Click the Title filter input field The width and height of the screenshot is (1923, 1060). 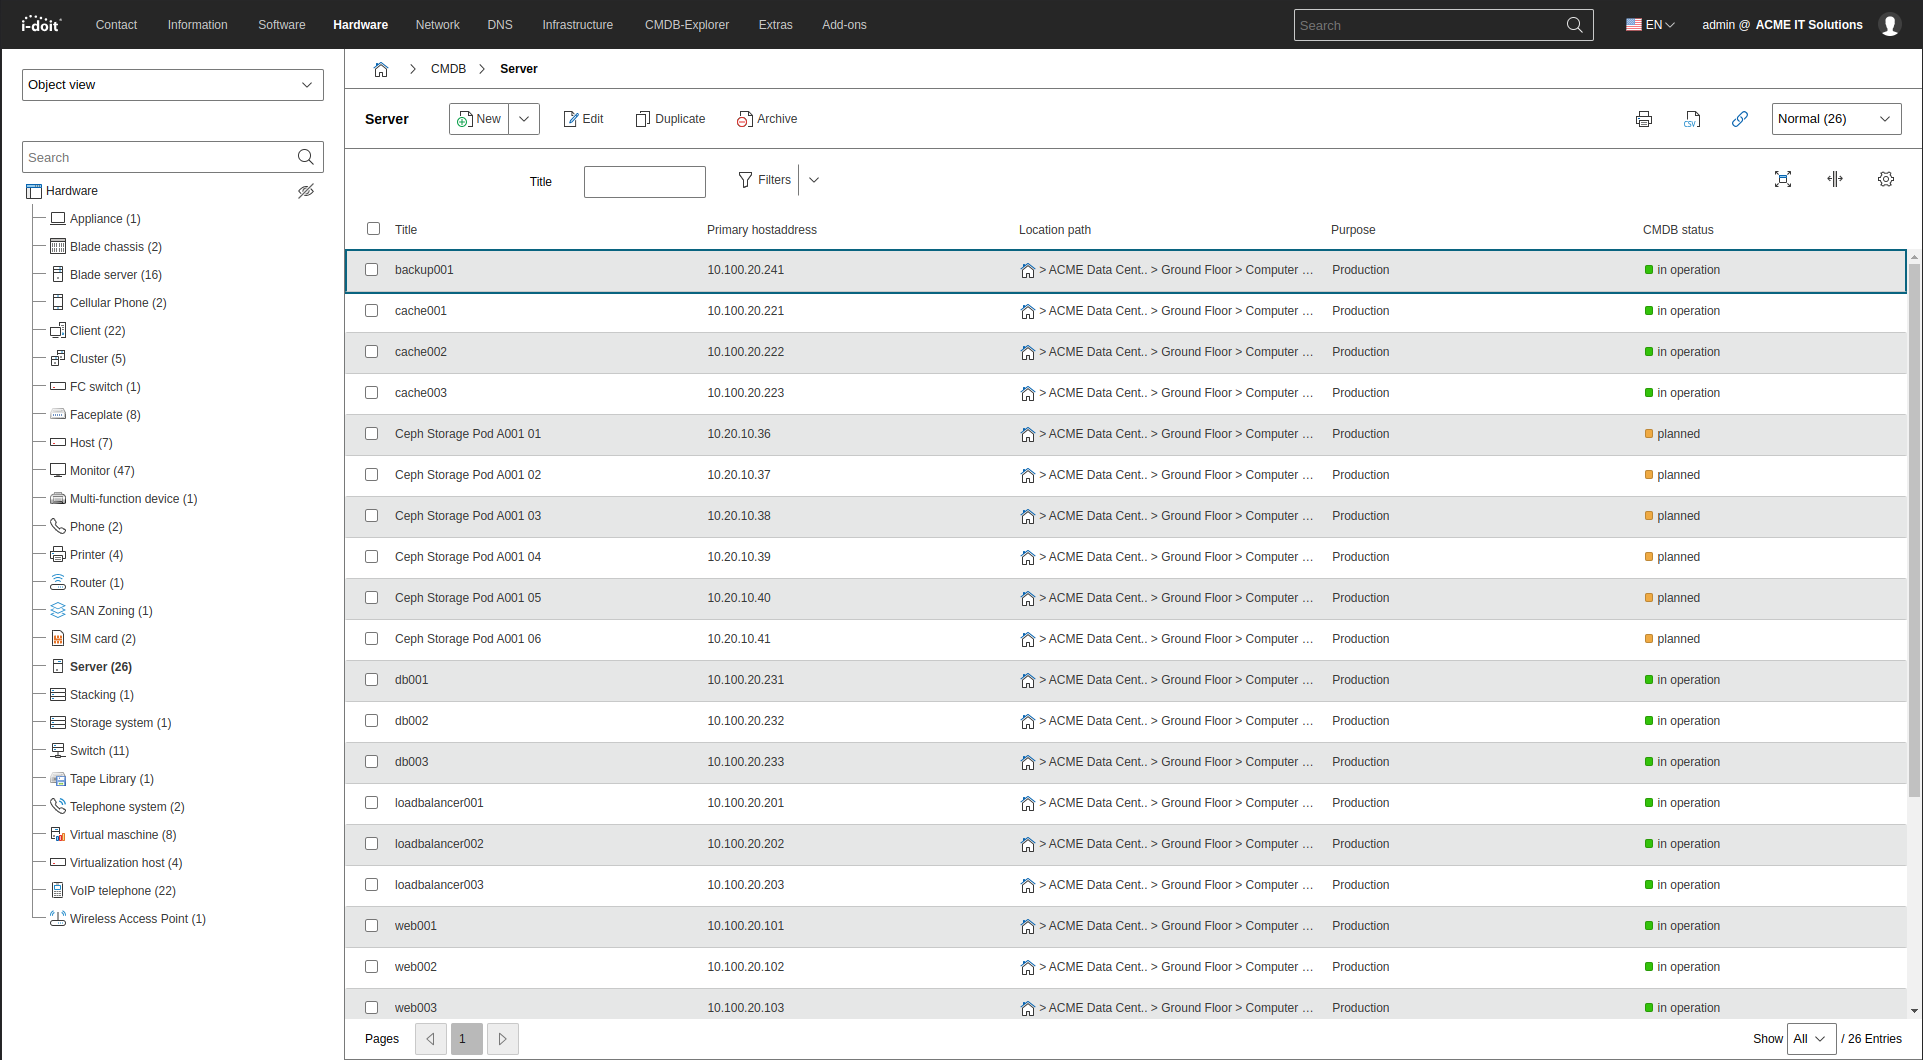[645, 182]
